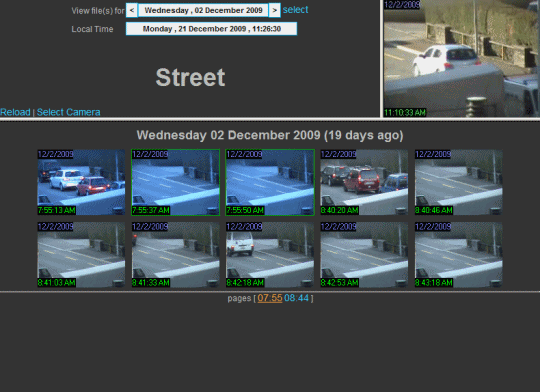Open the 7:55:50 AM snapshot thumbnail
The image size is (540, 392).
pos(270,182)
